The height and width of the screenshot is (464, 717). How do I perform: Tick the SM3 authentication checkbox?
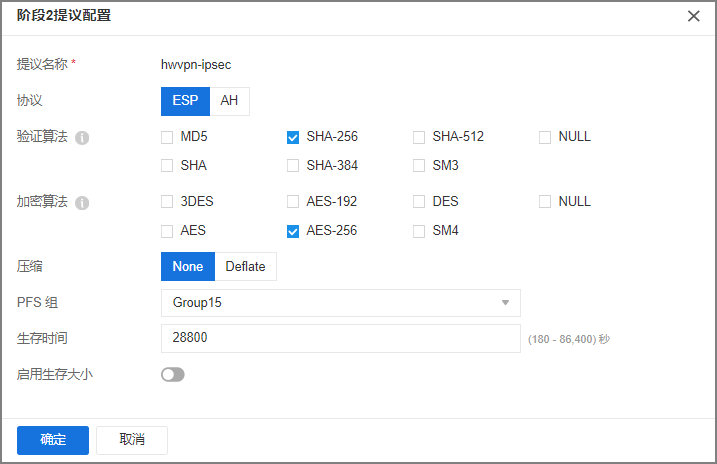[419, 165]
